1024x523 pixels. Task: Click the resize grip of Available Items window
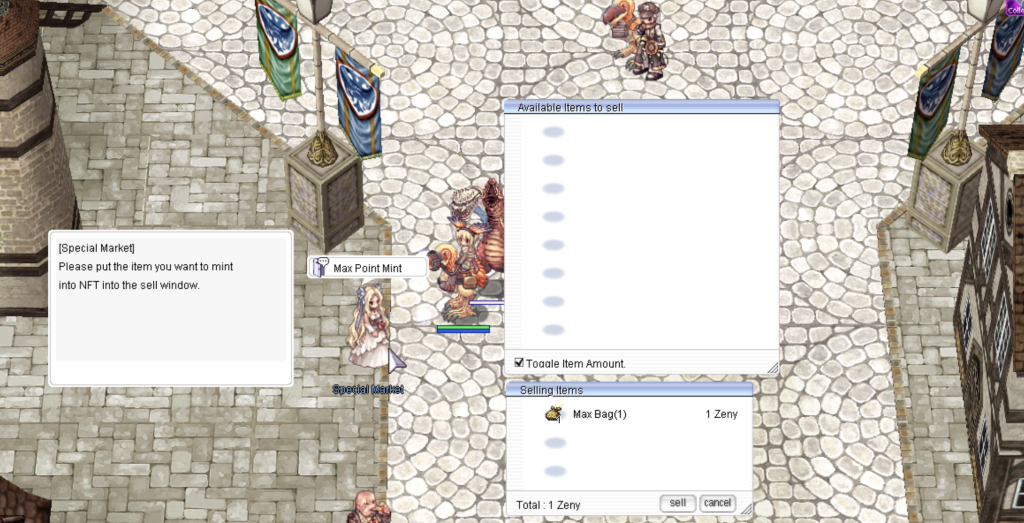[x=772, y=368]
